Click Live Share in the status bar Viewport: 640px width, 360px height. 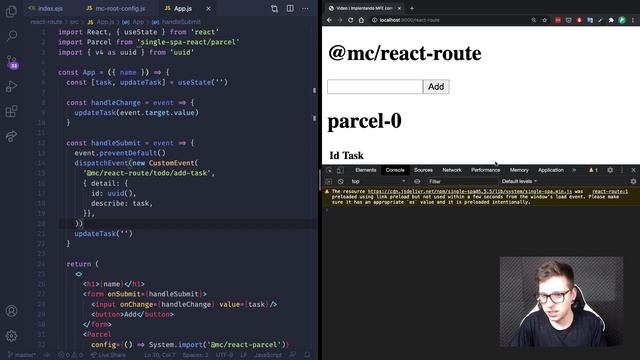click(108, 355)
